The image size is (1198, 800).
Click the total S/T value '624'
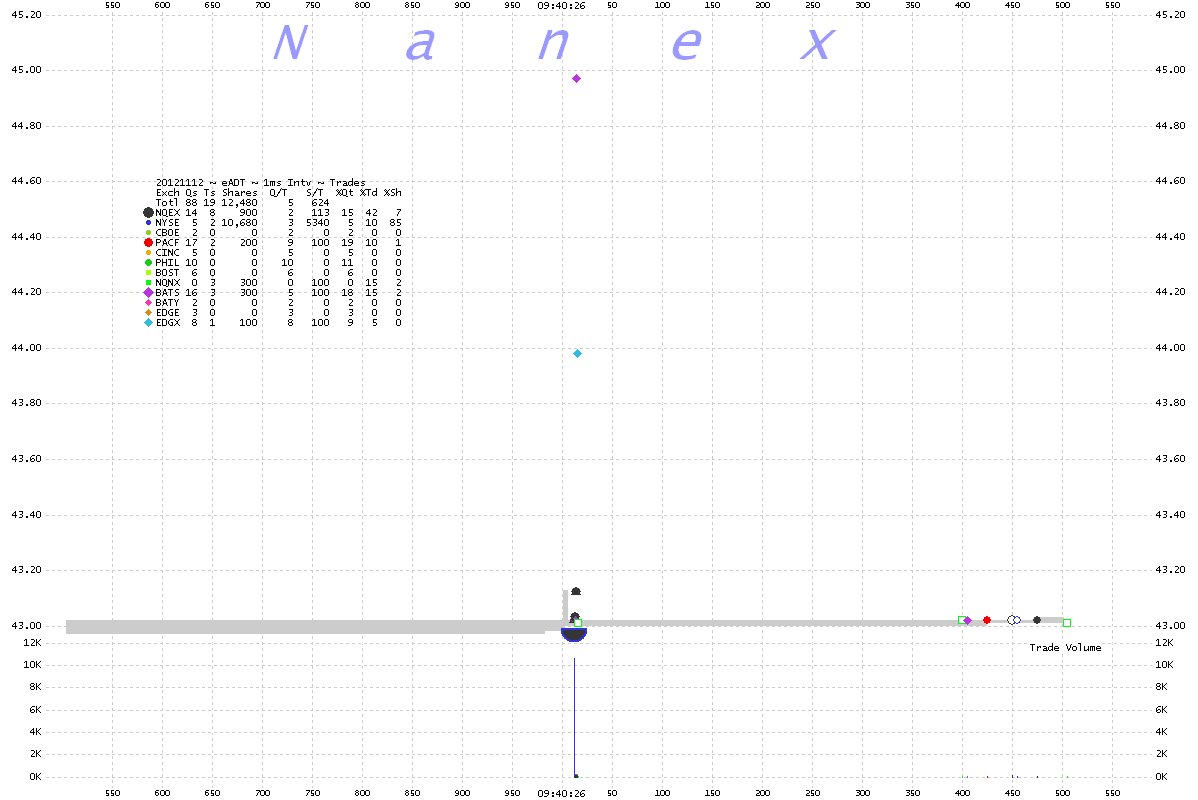(321, 202)
